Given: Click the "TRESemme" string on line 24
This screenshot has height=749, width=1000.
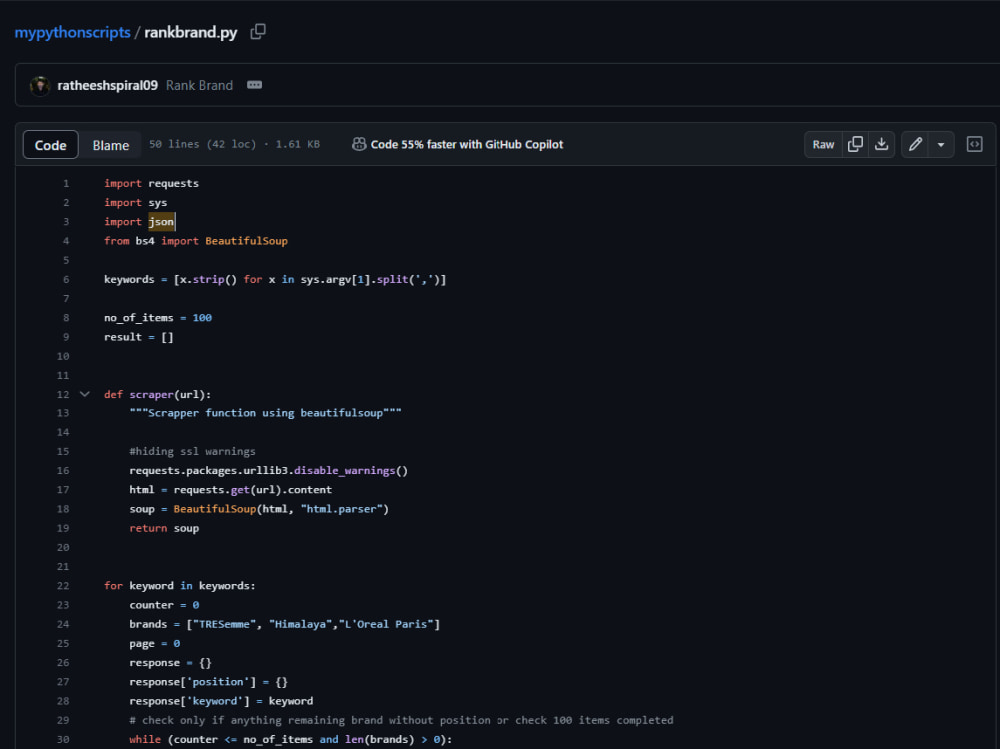Looking at the screenshot, I should (x=224, y=624).
